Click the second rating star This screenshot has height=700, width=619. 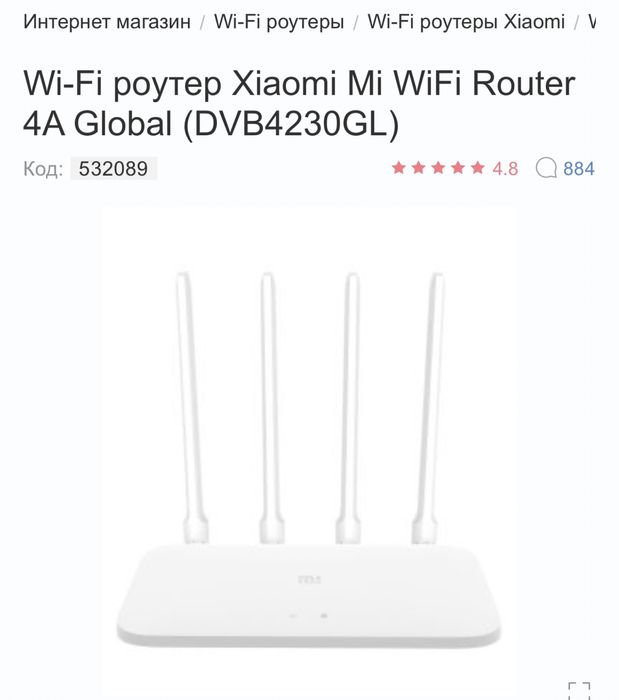(418, 168)
